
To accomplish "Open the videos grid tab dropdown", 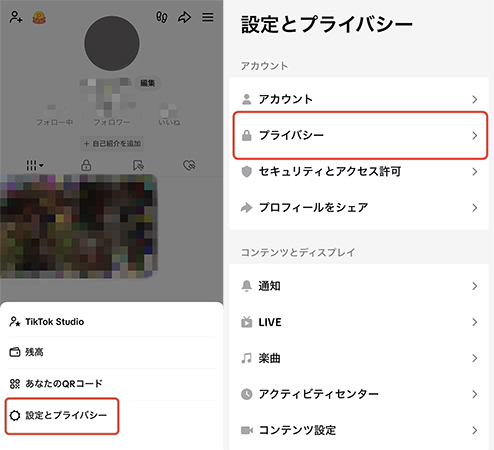I will click(x=35, y=165).
